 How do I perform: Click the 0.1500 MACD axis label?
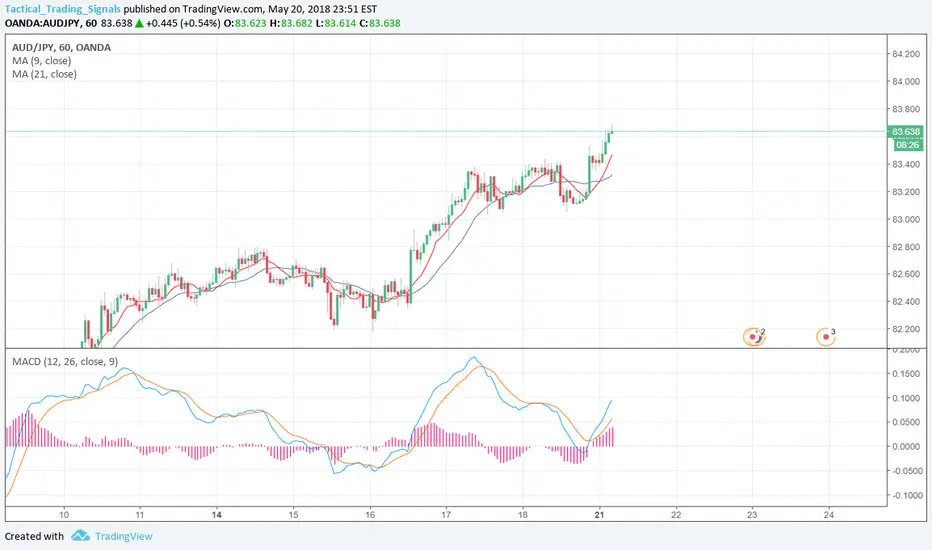point(908,374)
